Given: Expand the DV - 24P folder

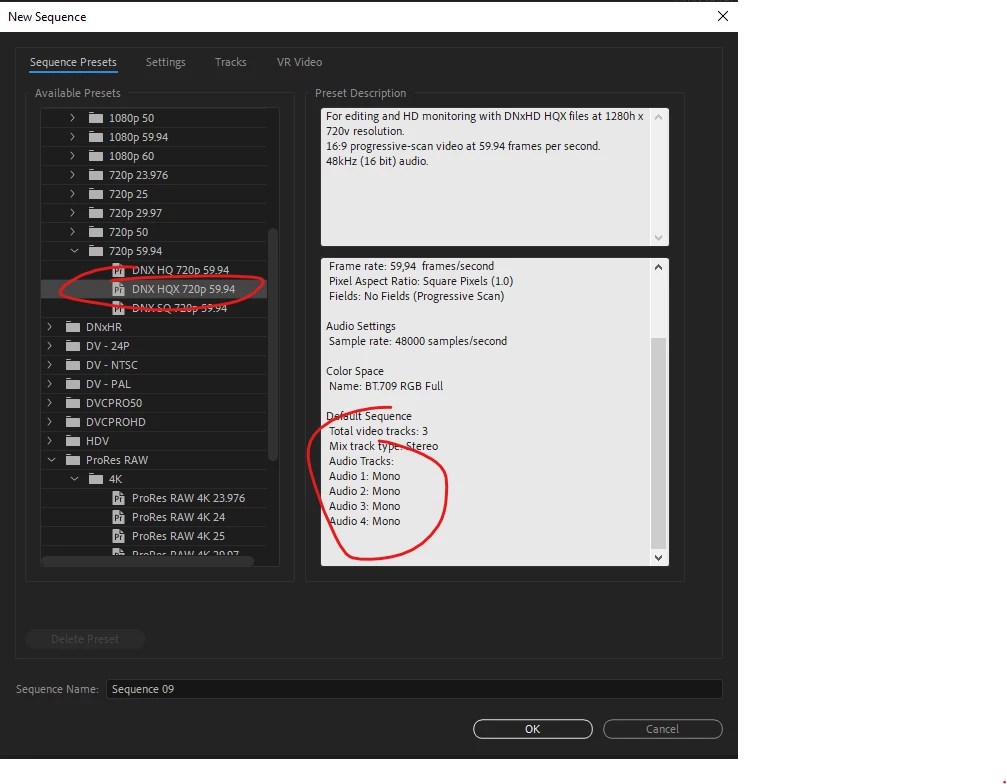Looking at the screenshot, I should 49,346.
